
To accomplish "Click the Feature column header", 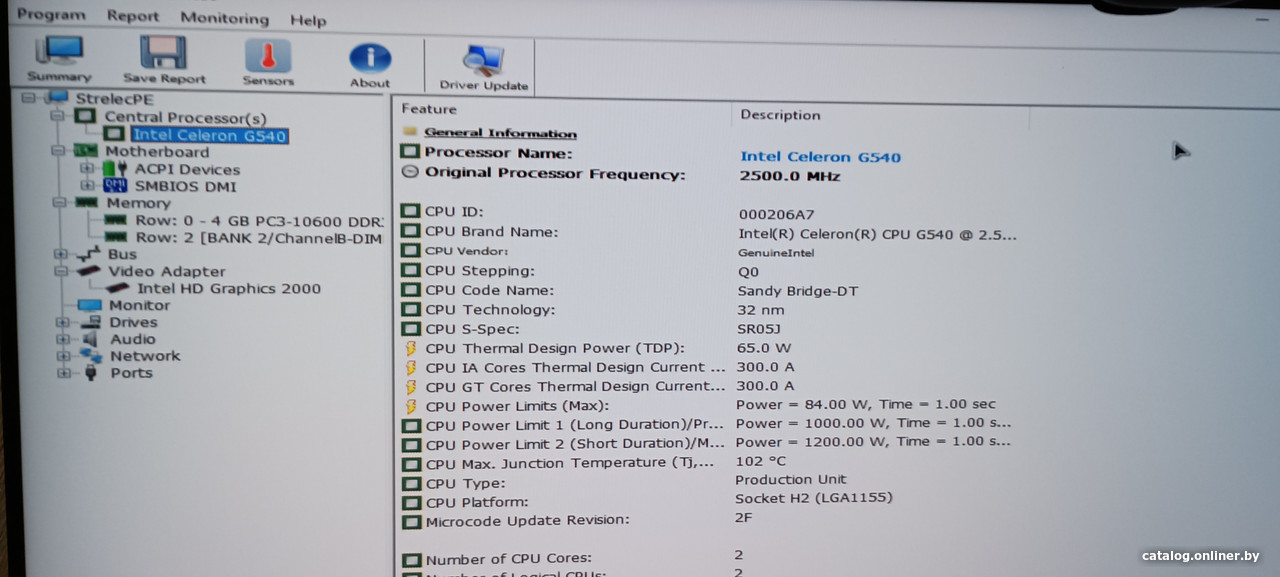I will (429, 109).
